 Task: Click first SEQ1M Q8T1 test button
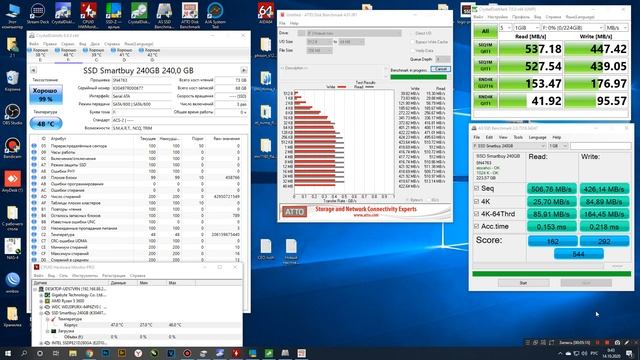[x=485, y=49]
